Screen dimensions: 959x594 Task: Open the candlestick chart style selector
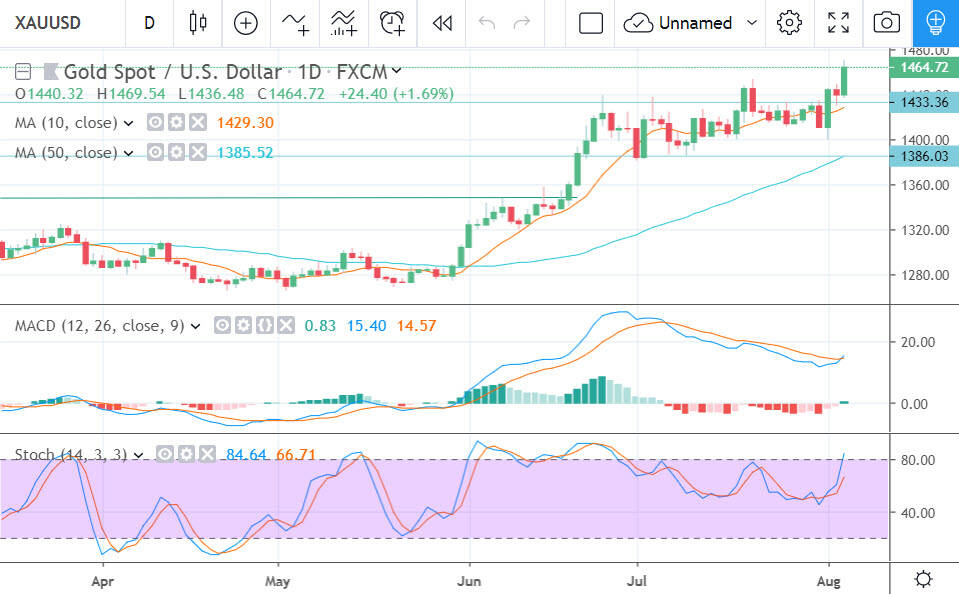(x=198, y=23)
